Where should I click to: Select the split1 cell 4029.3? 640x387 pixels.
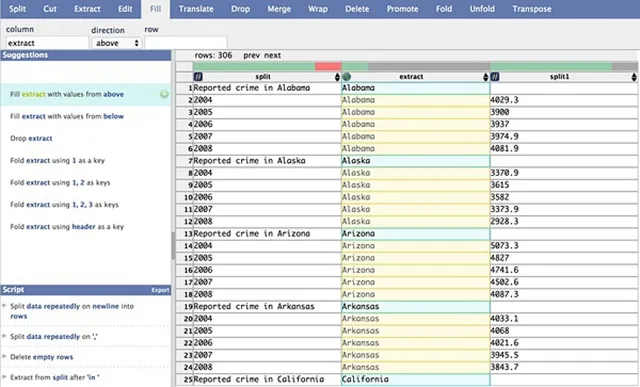564,100
